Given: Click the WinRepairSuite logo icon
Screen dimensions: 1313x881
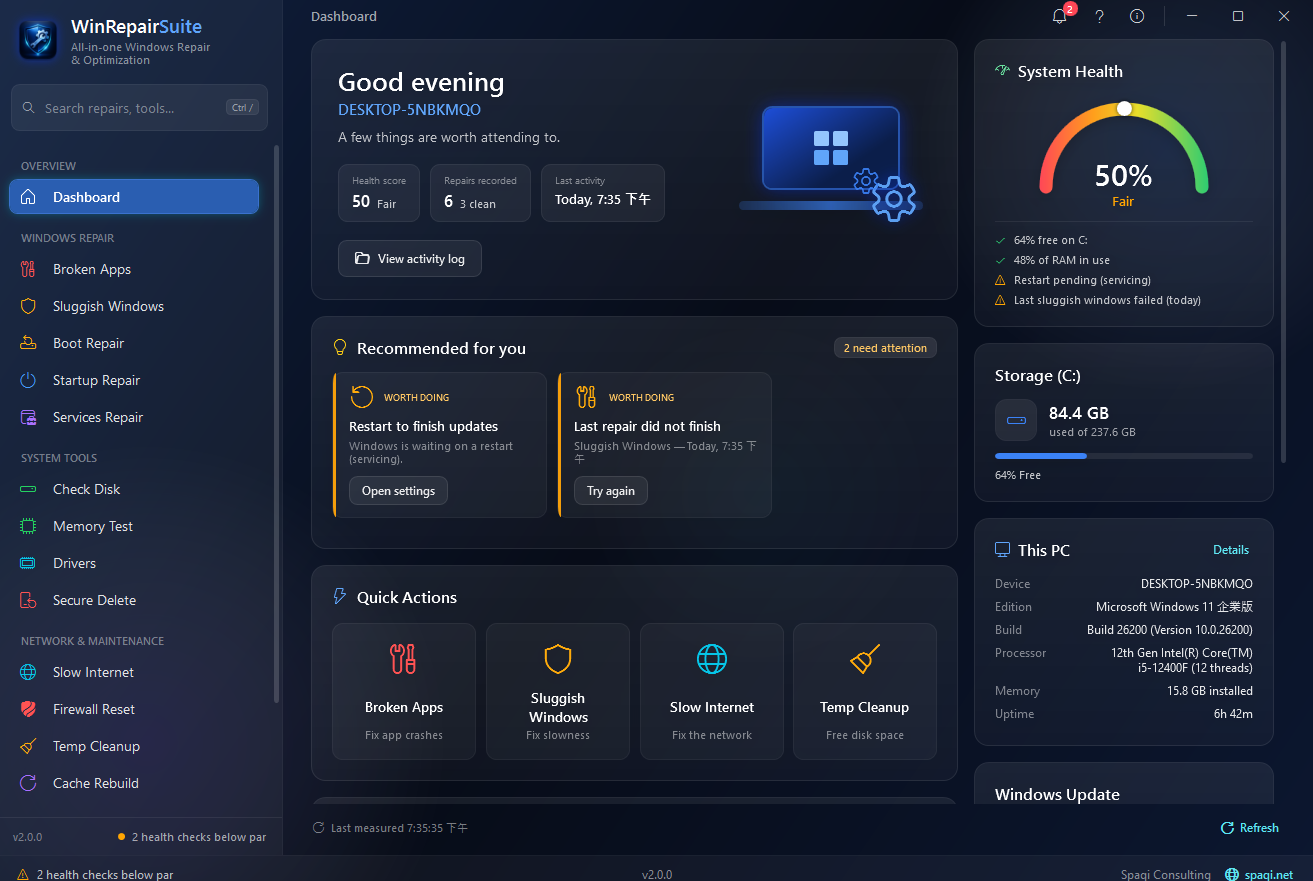Looking at the screenshot, I should click(x=38, y=40).
